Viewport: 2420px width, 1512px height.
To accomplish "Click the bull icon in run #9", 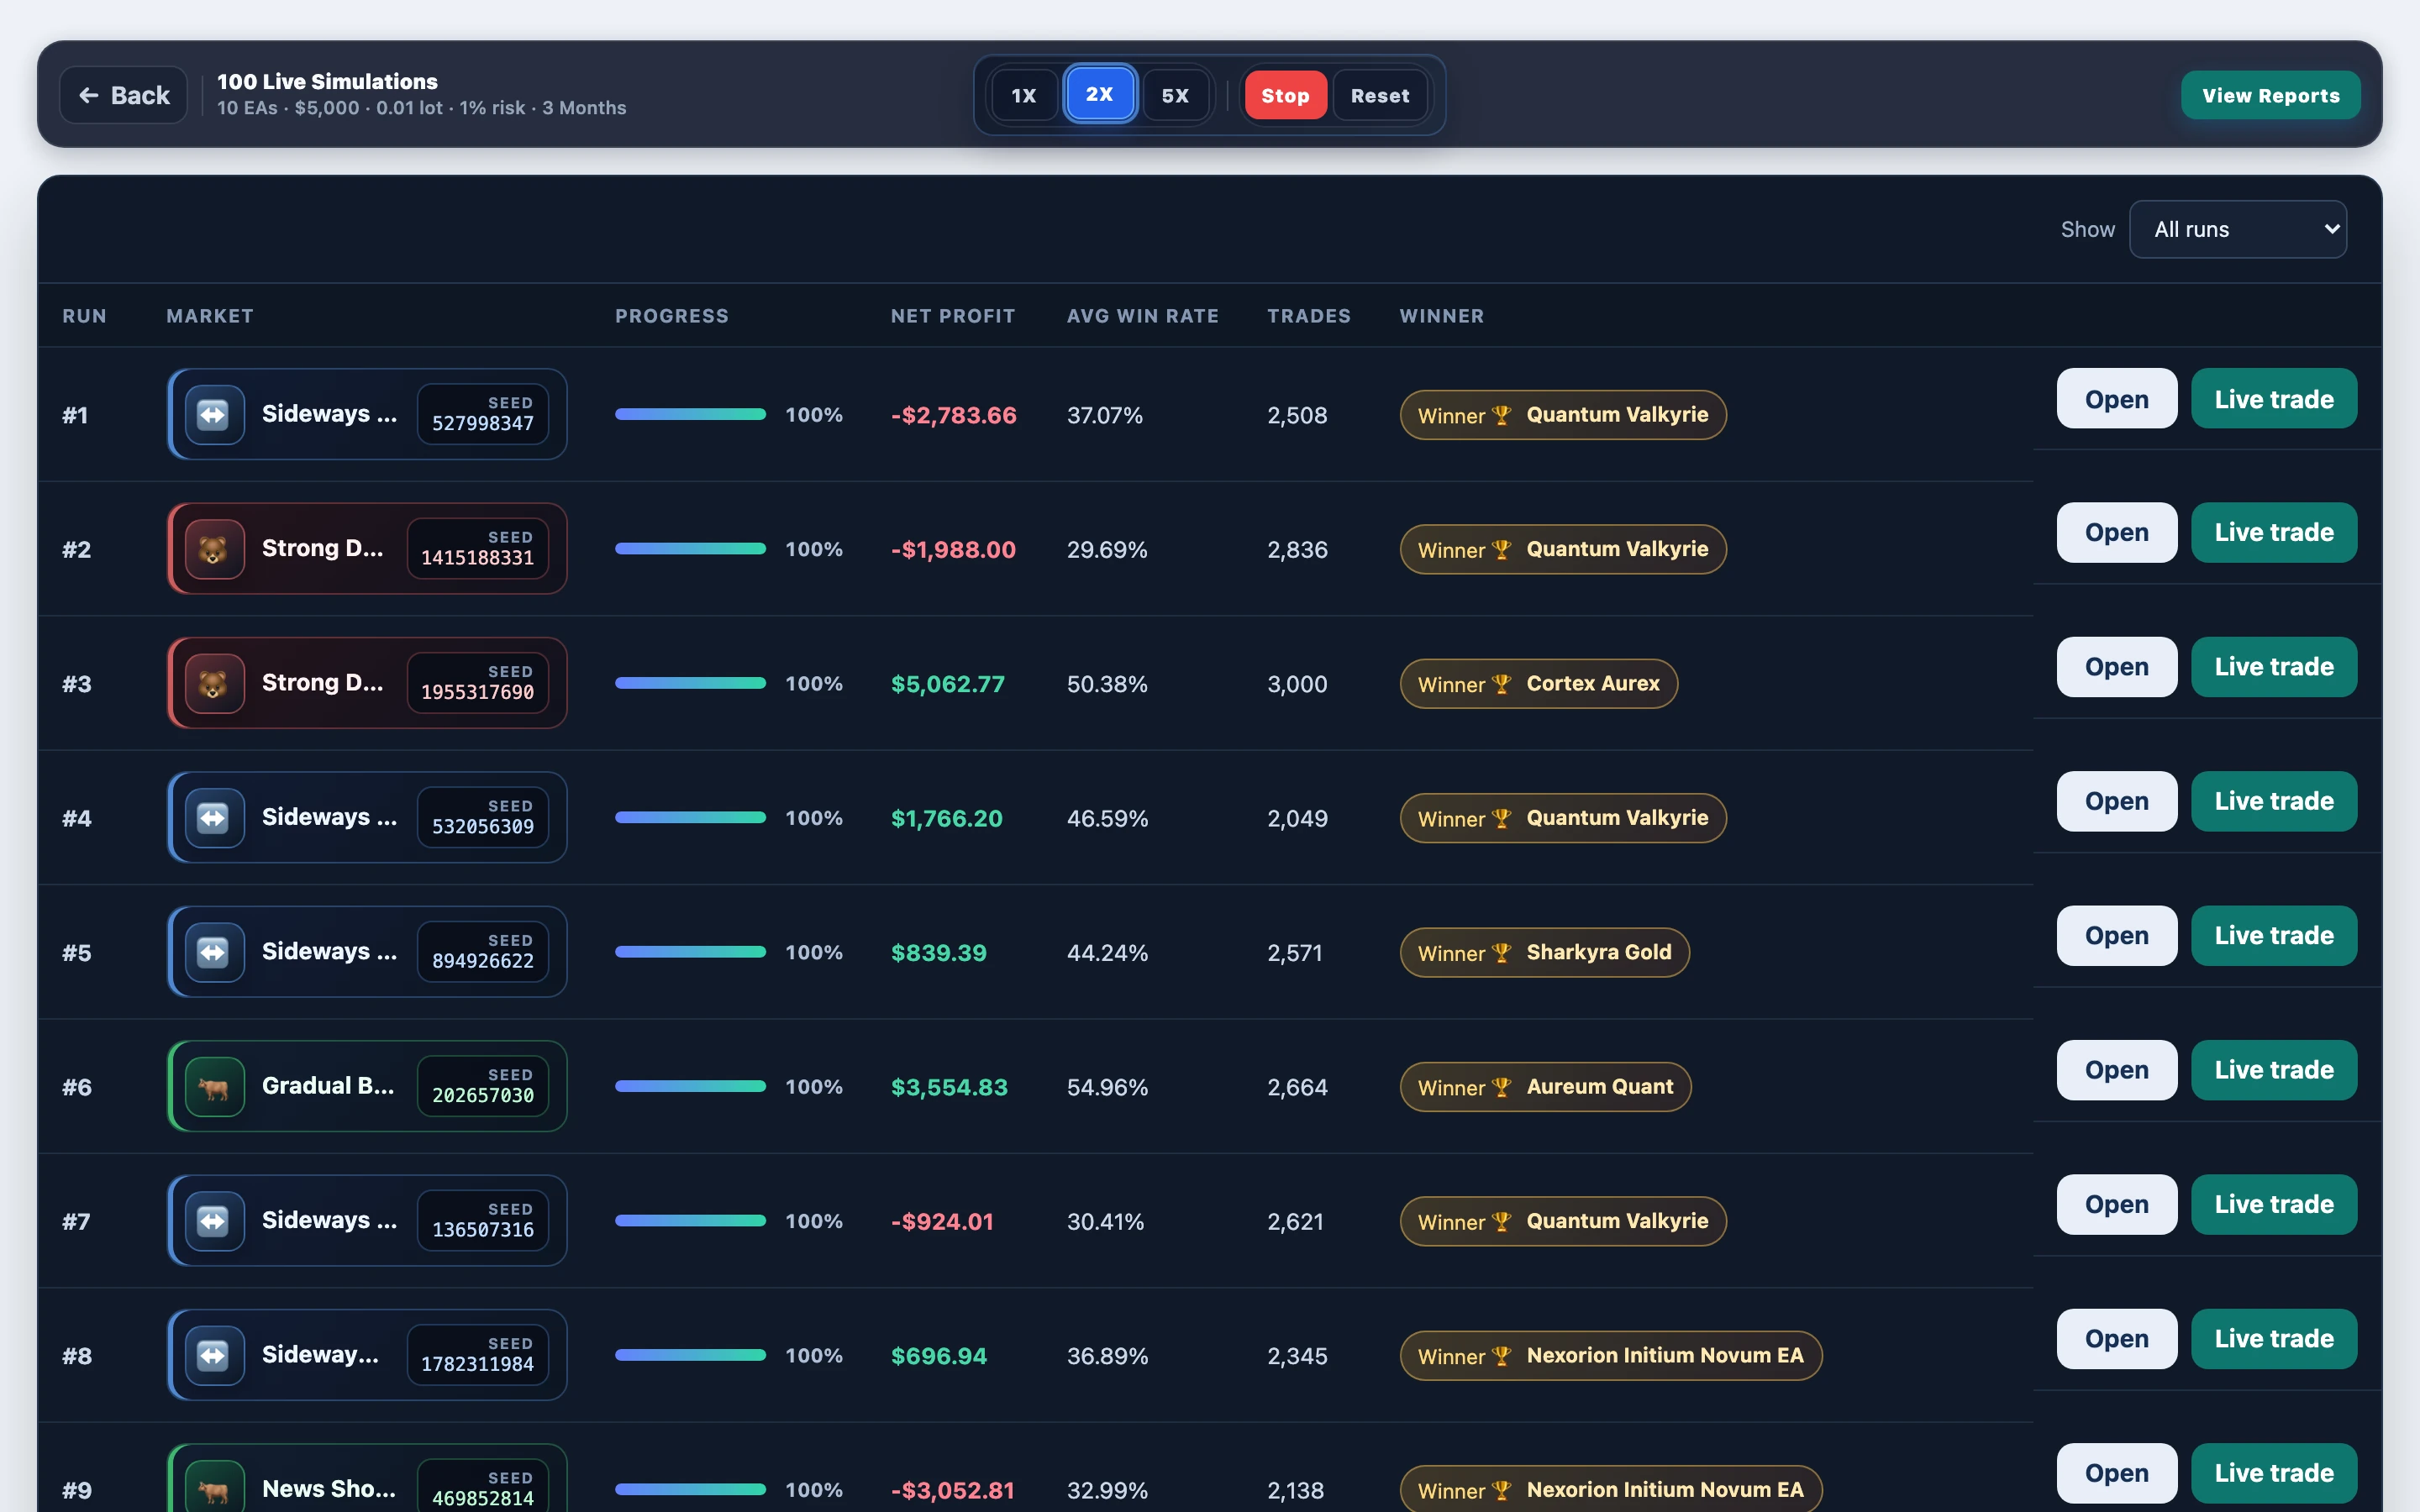I will coord(214,1488).
